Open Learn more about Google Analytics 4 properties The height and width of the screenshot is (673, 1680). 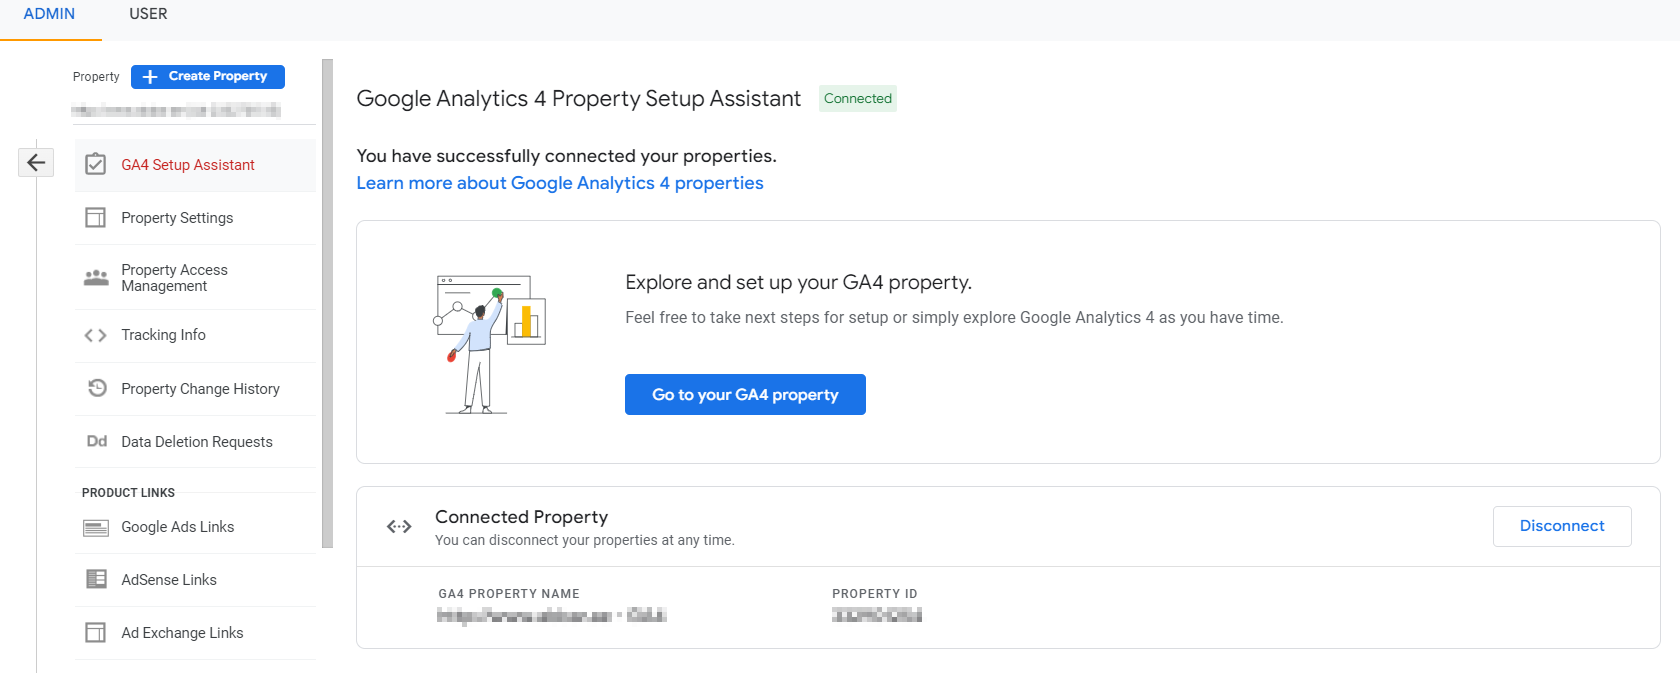tap(560, 183)
